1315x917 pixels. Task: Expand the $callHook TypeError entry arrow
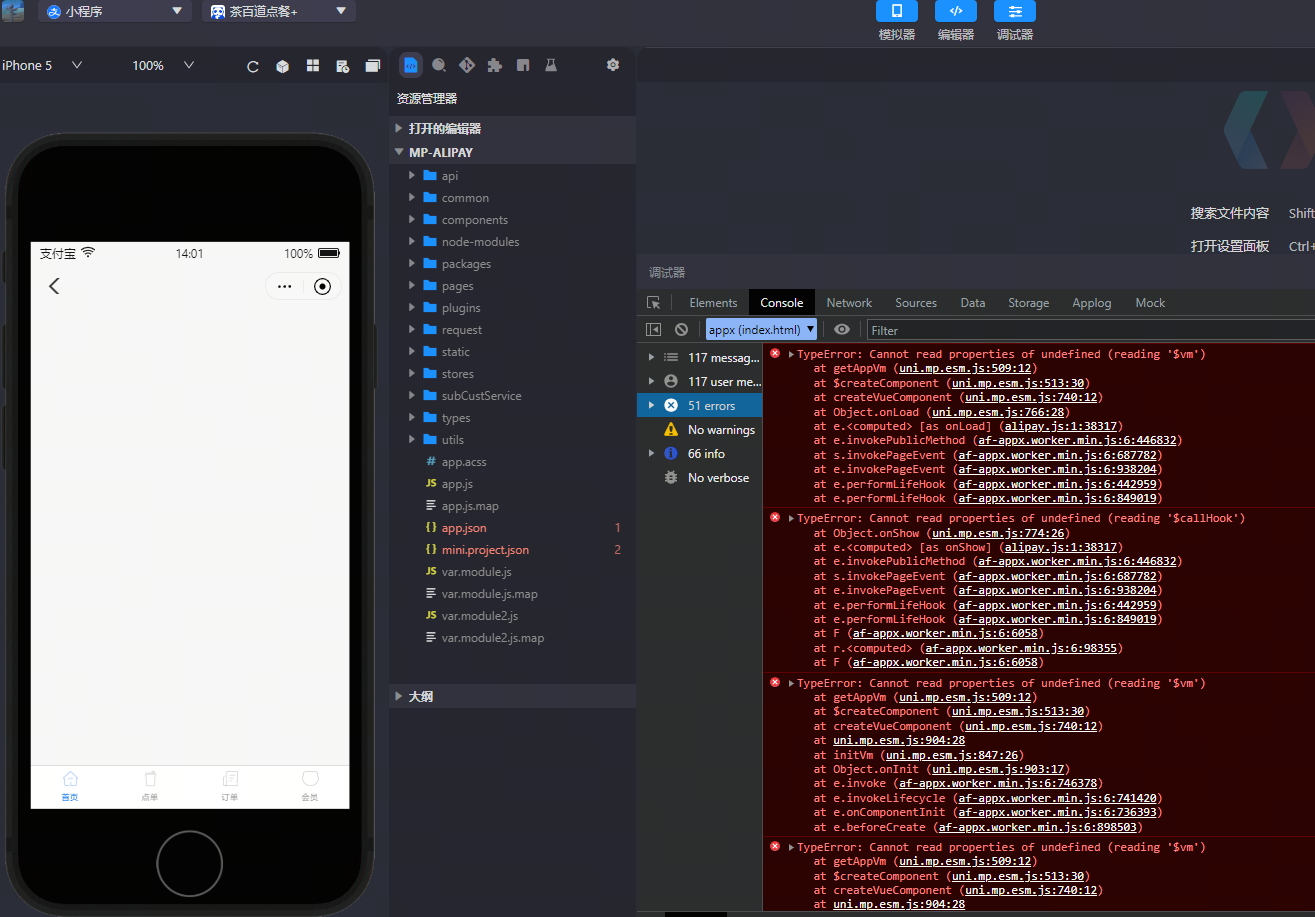[x=791, y=518]
